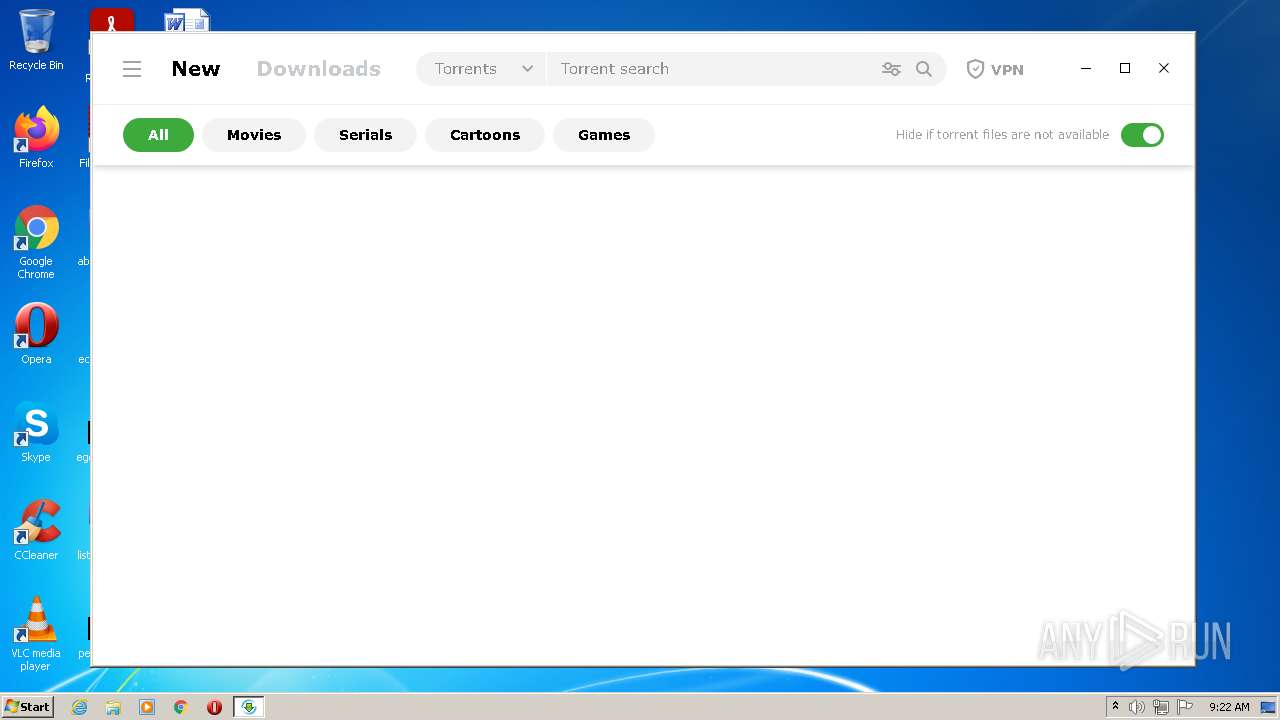Open the Word document on desktop
1280x720 pixels.
pos(187,20)
